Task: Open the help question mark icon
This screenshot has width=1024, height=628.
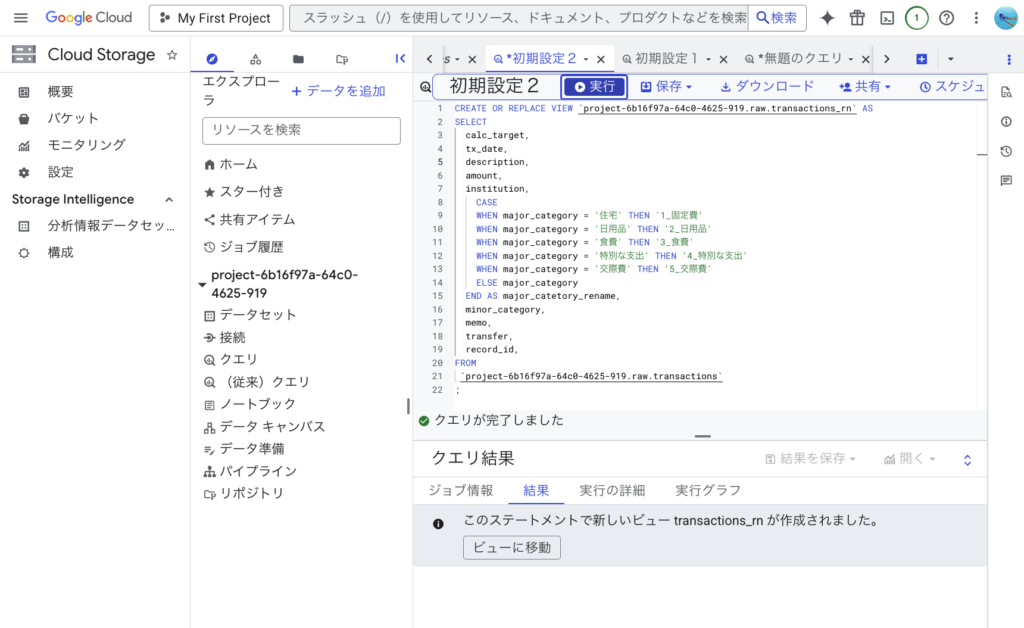Action: 946,18
